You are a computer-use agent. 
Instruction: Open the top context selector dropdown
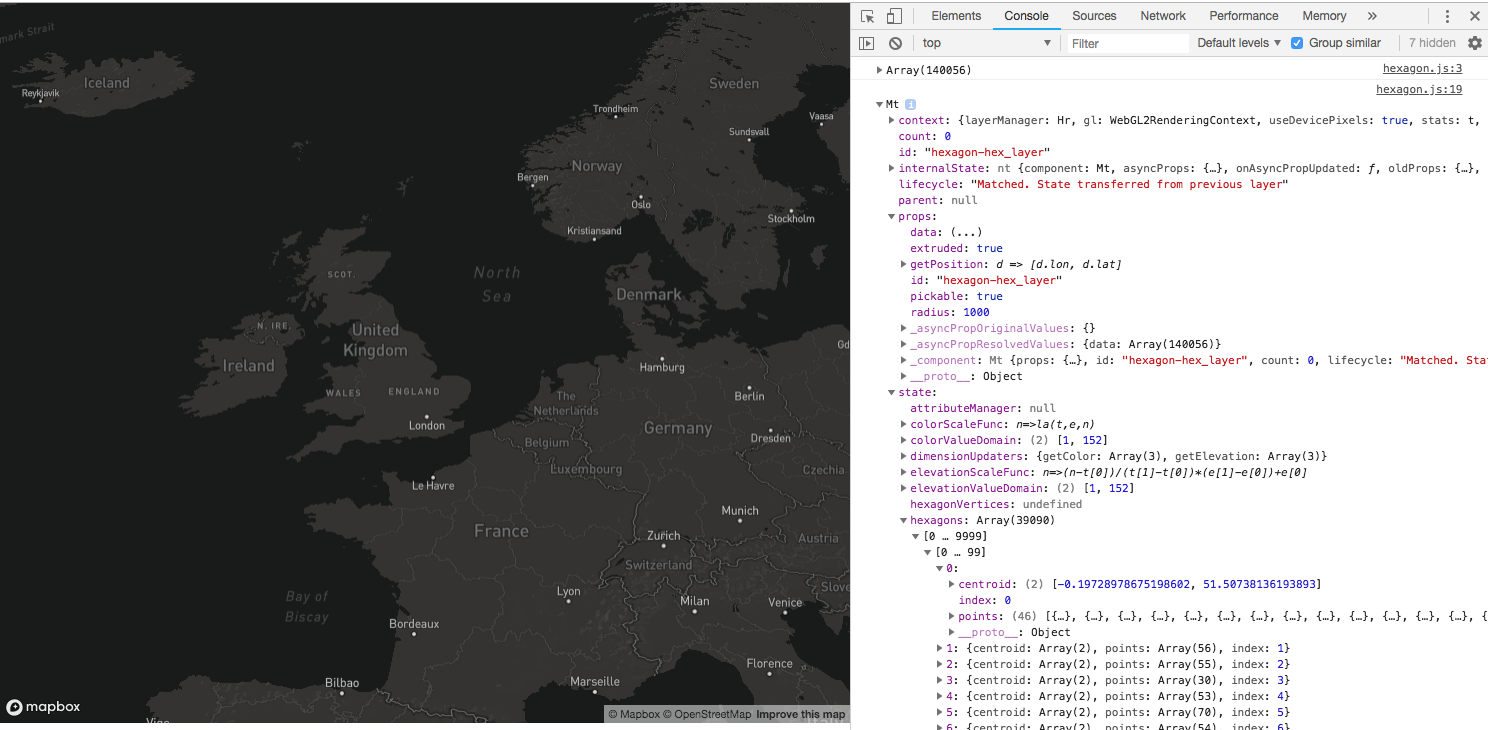987,43
